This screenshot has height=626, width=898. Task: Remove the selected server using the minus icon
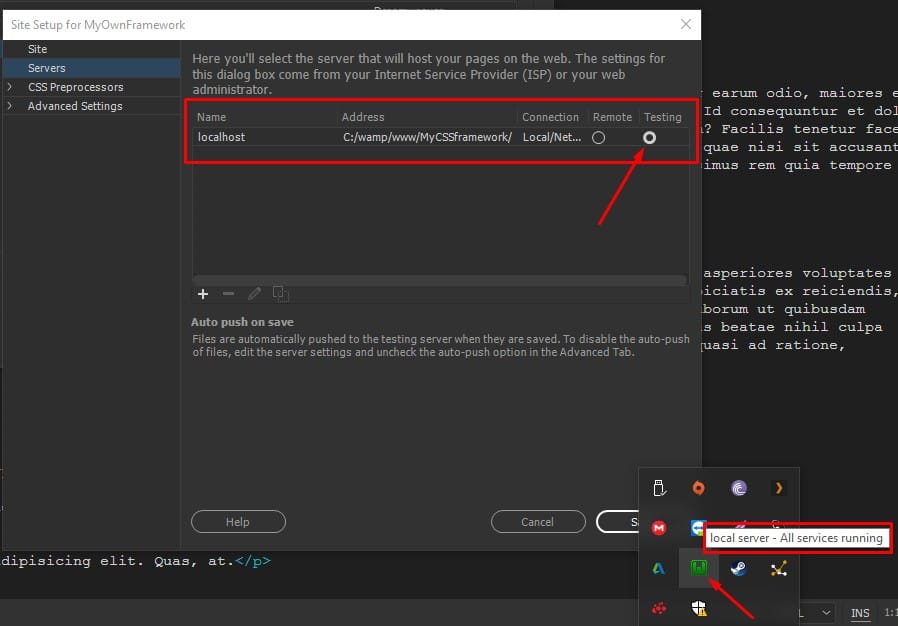pos(228,293)
